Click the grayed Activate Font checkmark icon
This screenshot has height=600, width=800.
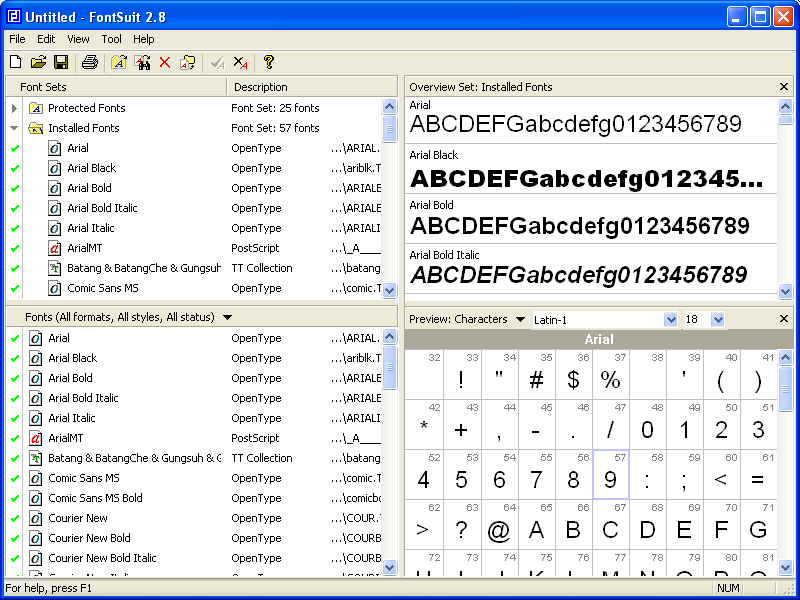coord(217,62)
